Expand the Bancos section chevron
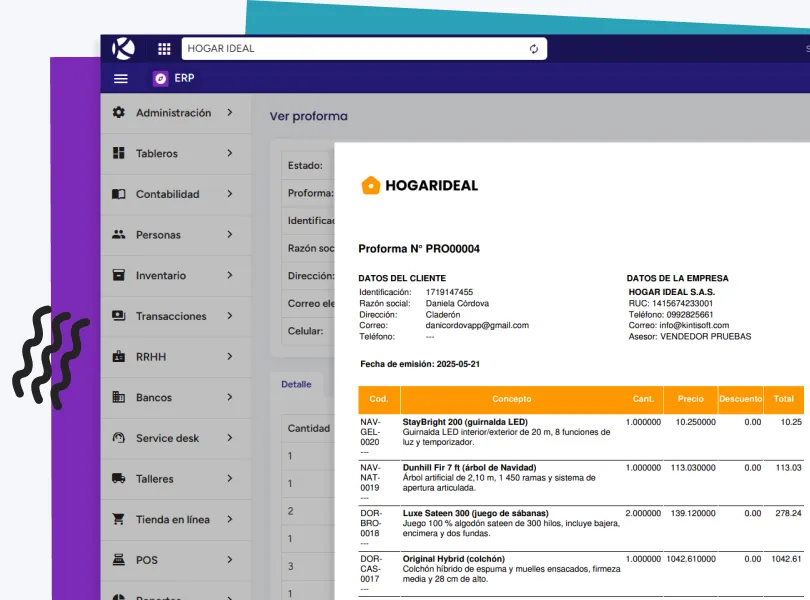 click(x=230, y=398)
